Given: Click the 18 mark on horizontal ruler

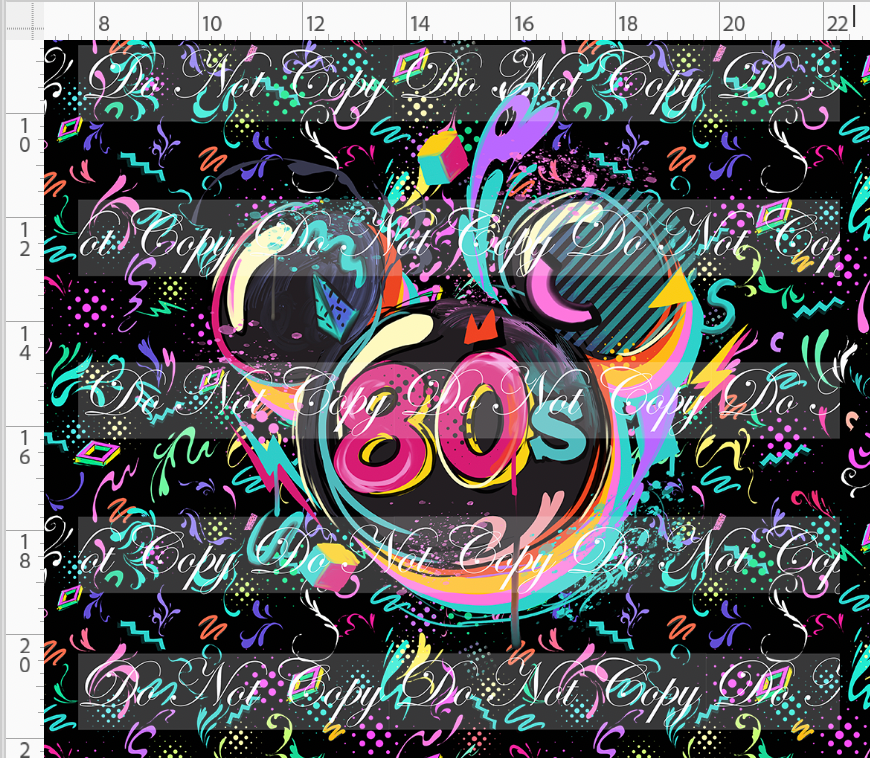Looking at the screenshot, I should click(628, 24).
